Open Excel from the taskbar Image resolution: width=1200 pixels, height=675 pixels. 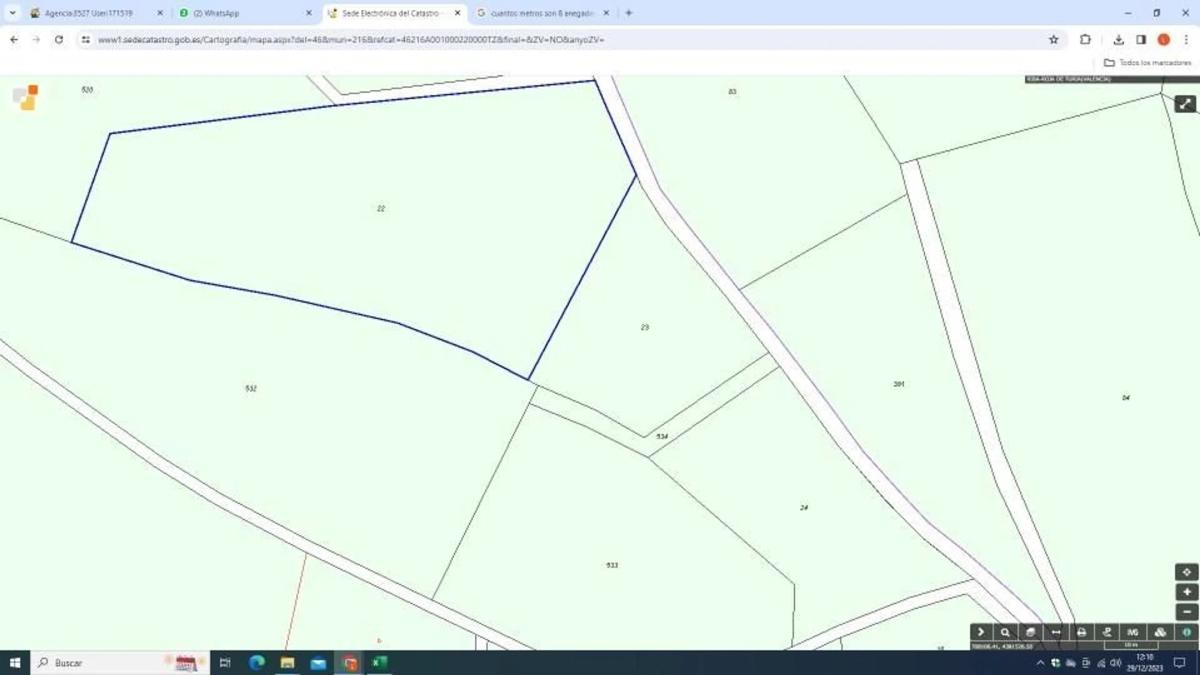click(379, 663)
